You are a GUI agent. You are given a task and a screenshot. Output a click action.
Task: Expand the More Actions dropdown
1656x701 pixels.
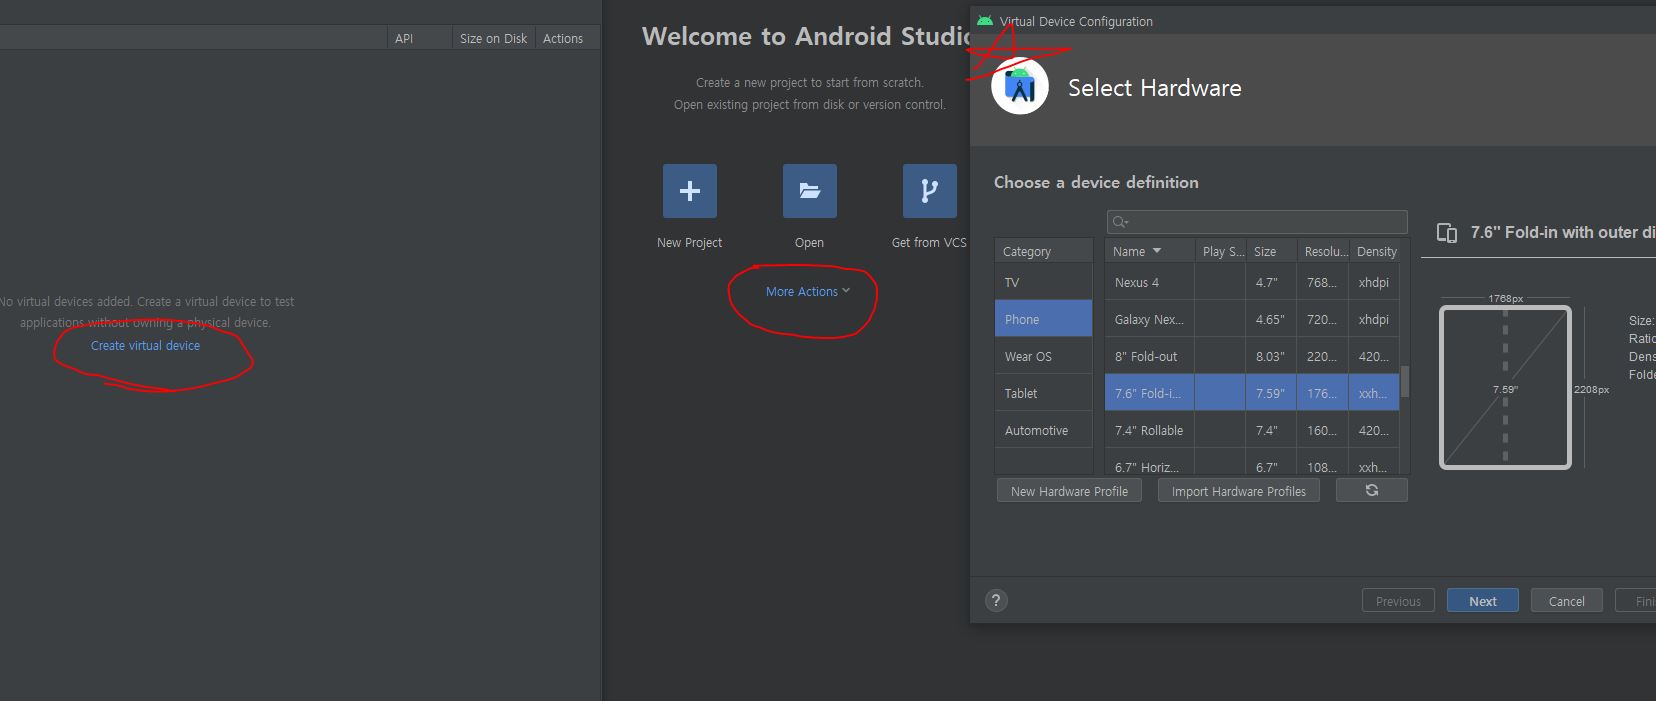click(x=807, y=291)
